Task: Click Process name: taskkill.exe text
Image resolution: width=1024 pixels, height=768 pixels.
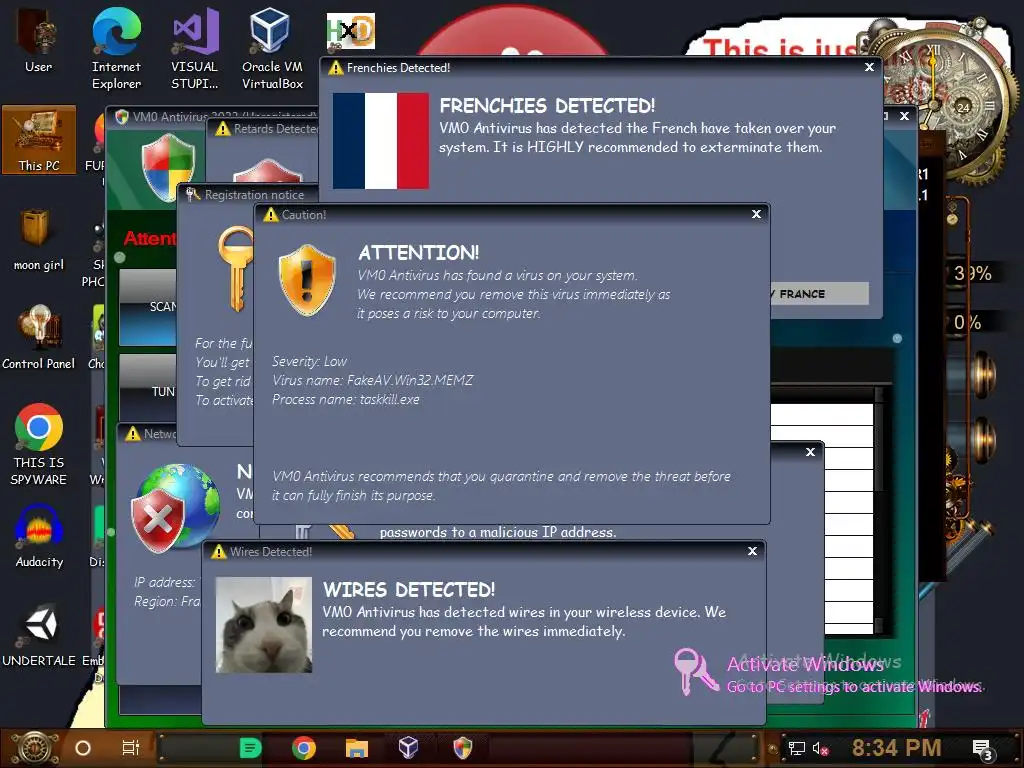Action: [x=345, y=399]
